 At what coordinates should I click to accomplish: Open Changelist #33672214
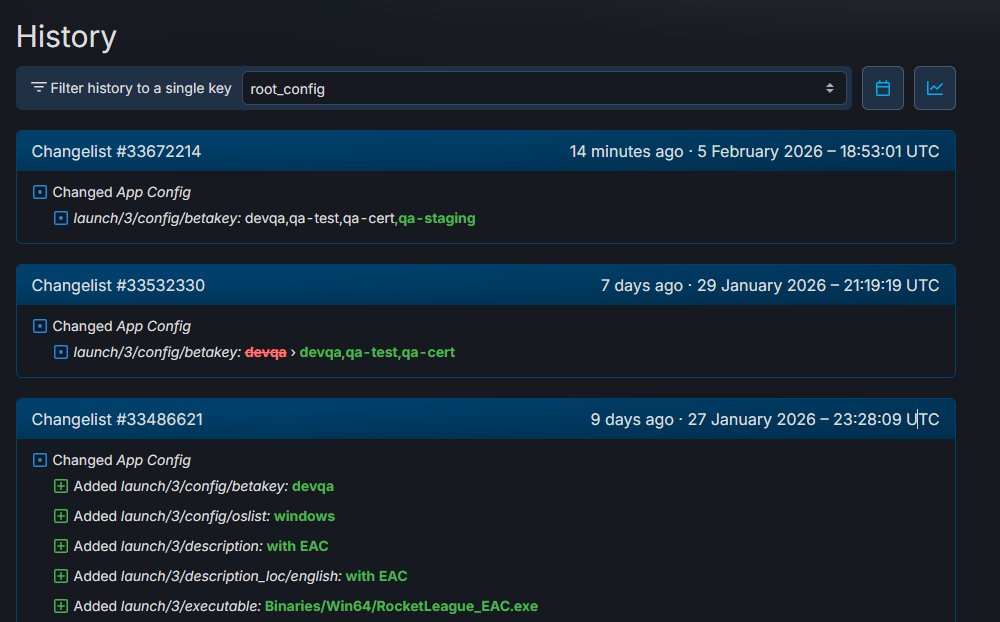point(116,151)
